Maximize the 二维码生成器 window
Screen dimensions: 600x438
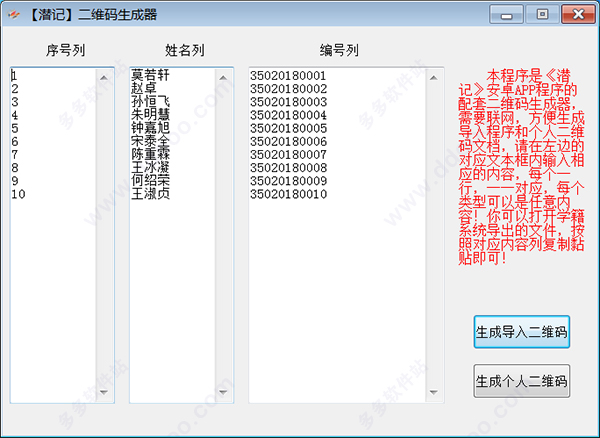click(x=542, y=15)
